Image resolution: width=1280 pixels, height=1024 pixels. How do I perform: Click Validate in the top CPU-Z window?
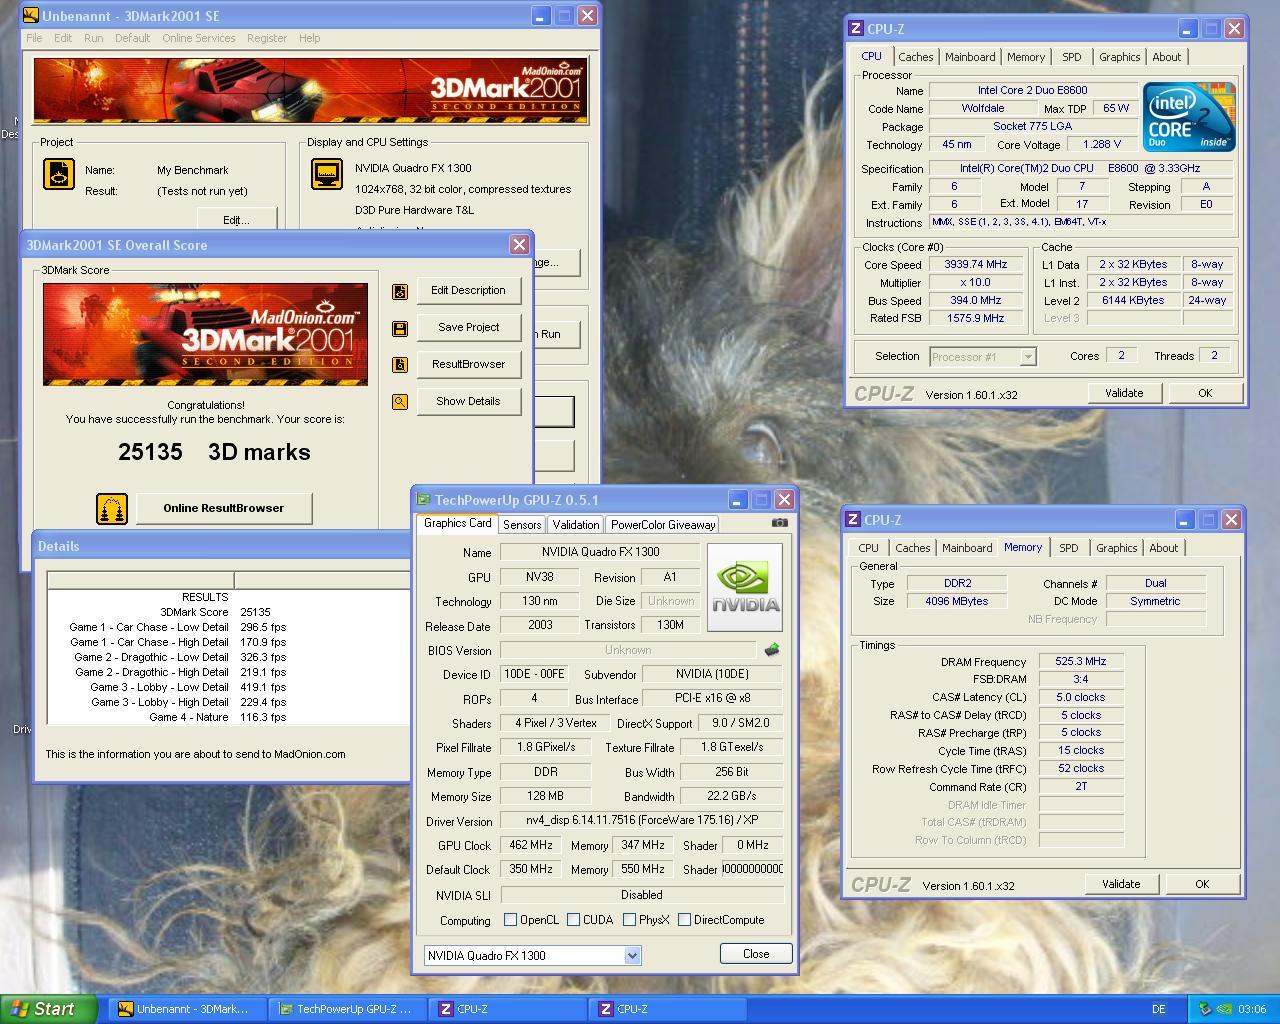(1124, 393)
